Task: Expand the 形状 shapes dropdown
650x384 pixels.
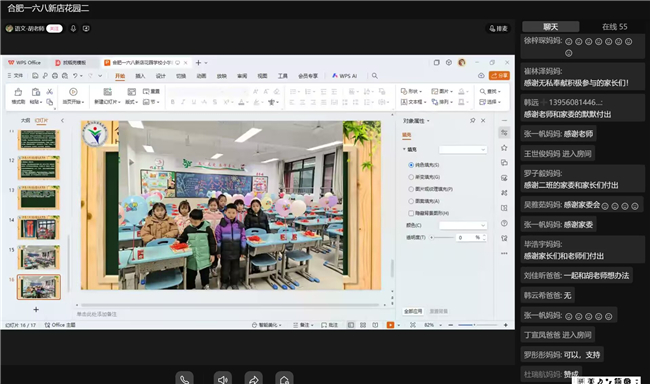Action: 411,91
